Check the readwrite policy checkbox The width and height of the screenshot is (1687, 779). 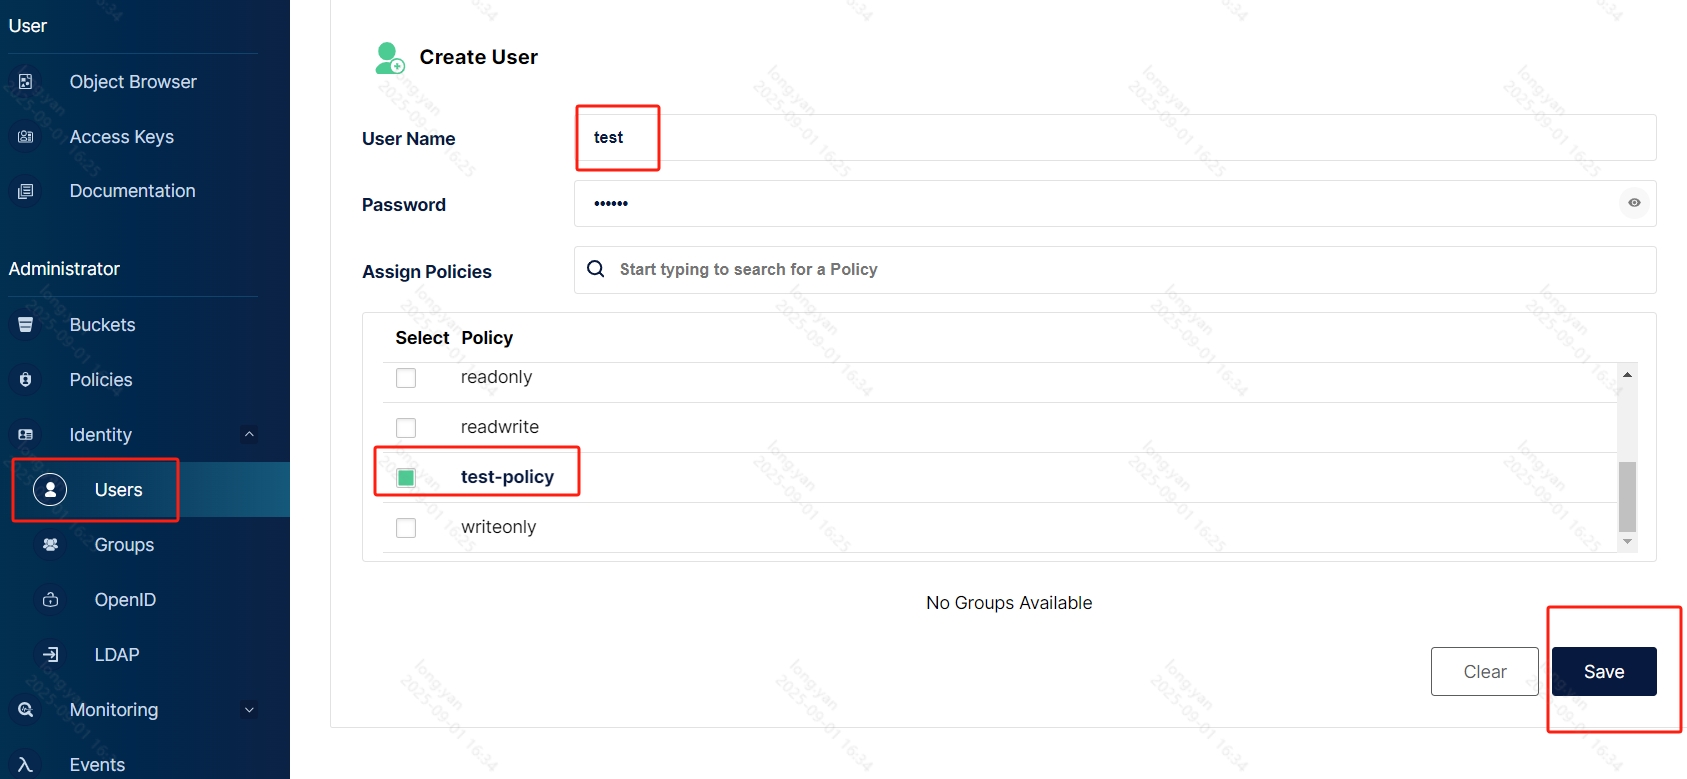(406, 428)
